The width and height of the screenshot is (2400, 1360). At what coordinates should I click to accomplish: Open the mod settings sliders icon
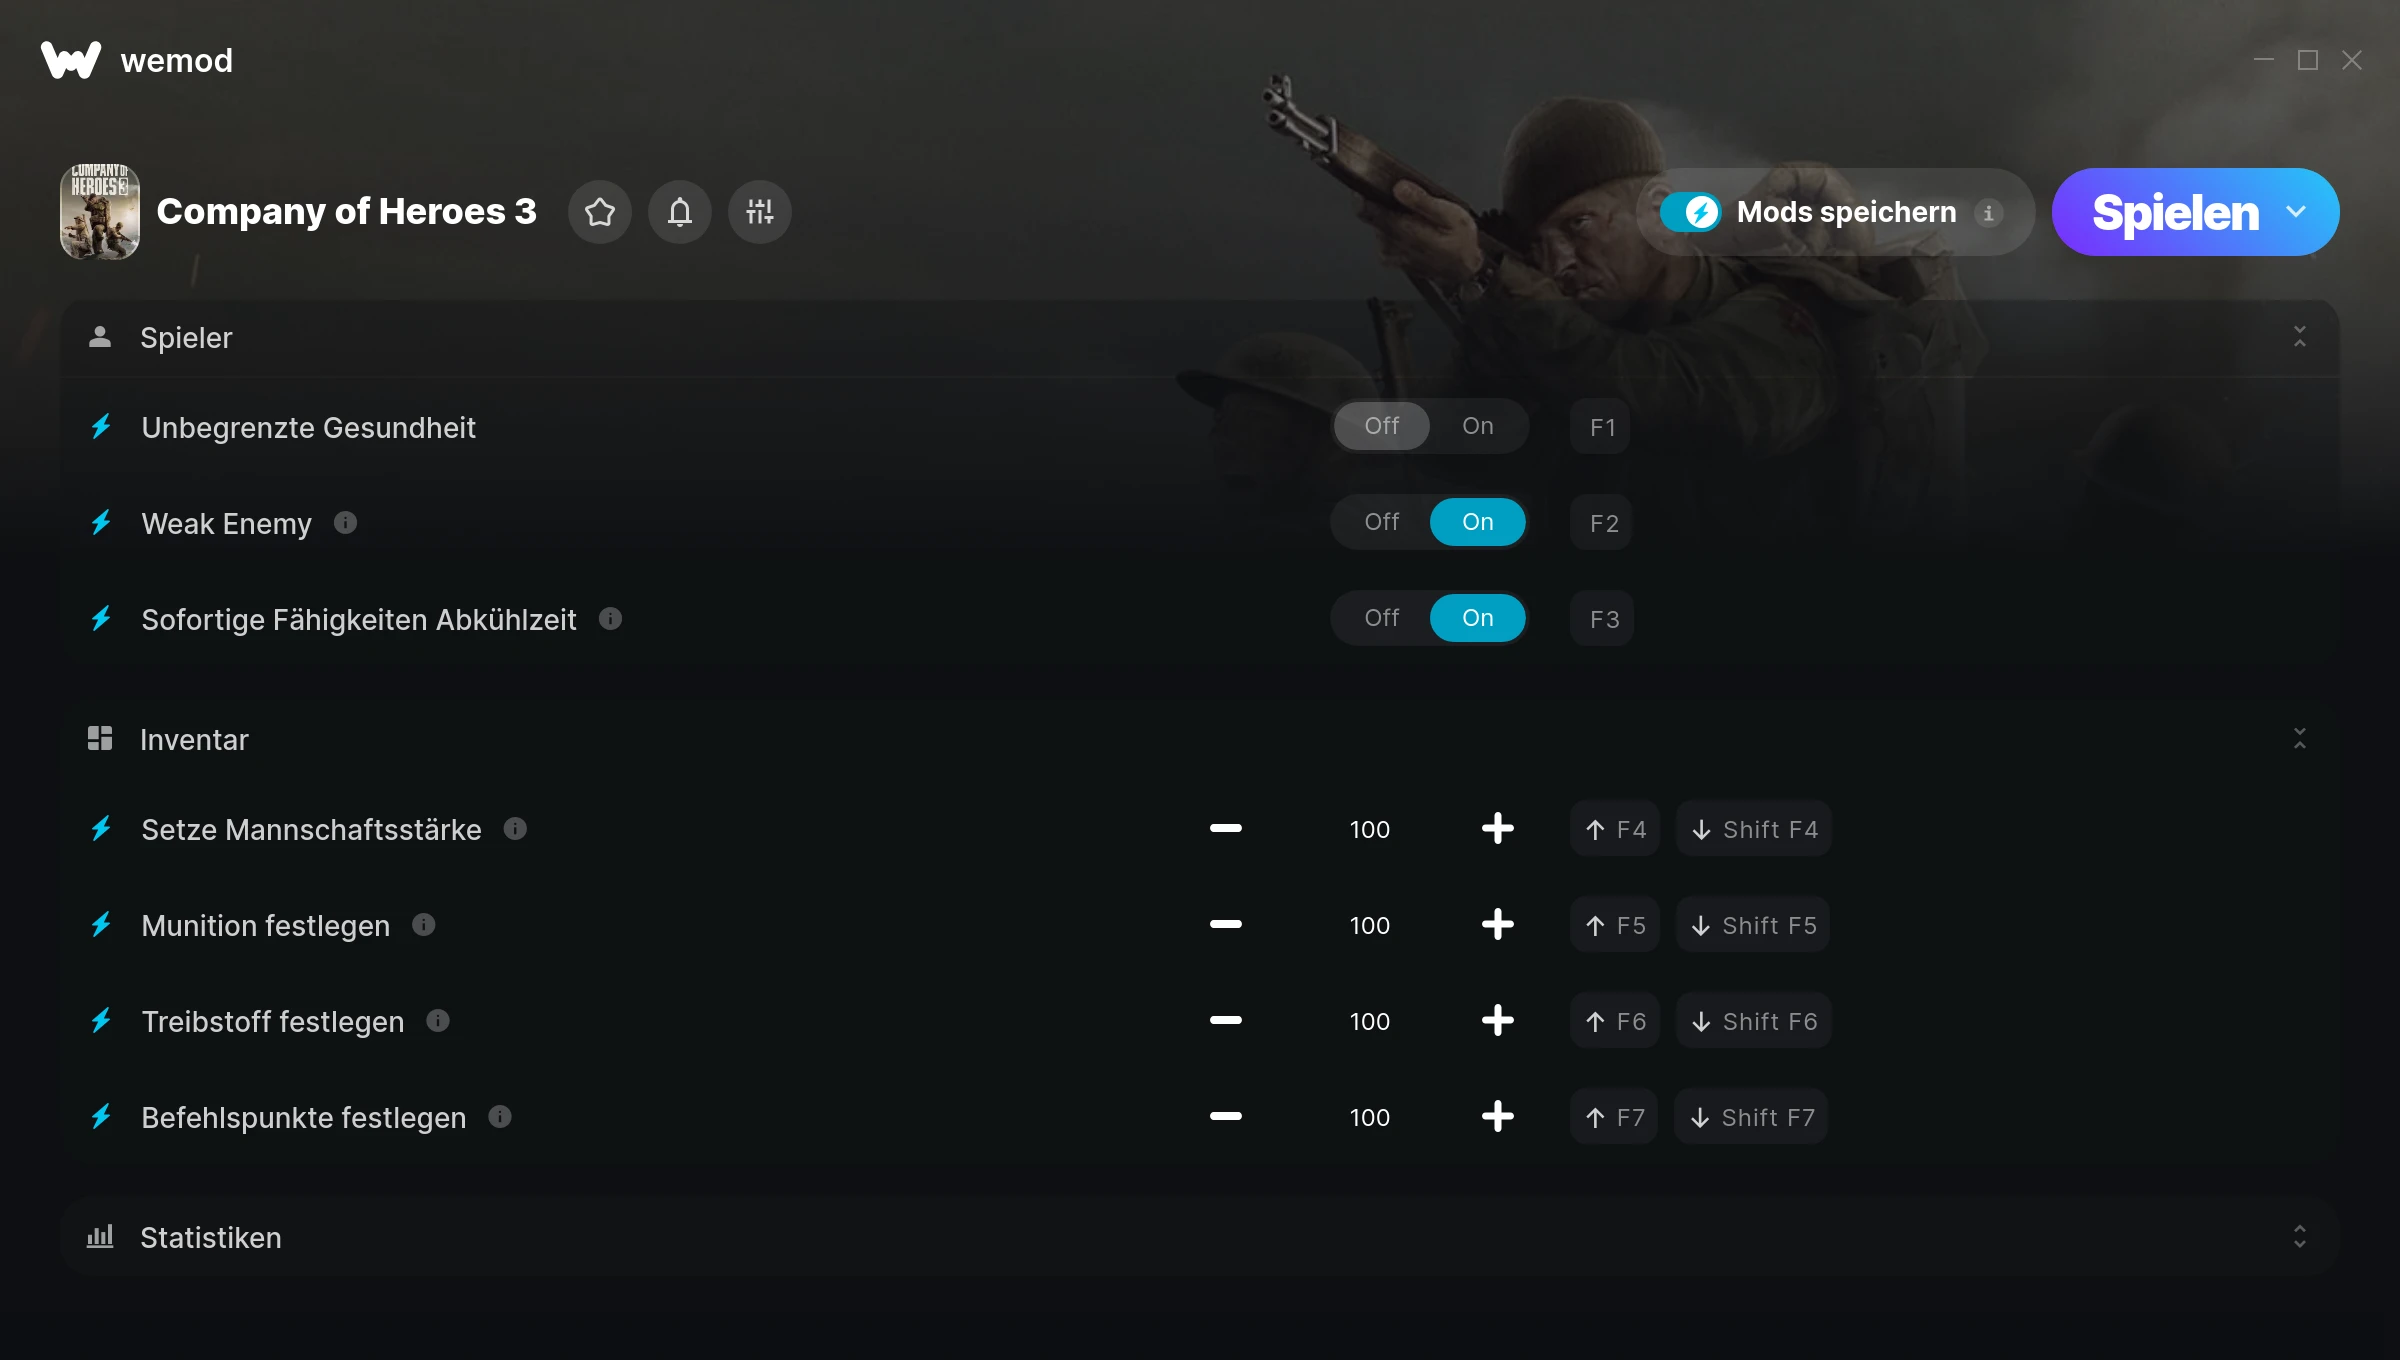[x=760, y=212]
